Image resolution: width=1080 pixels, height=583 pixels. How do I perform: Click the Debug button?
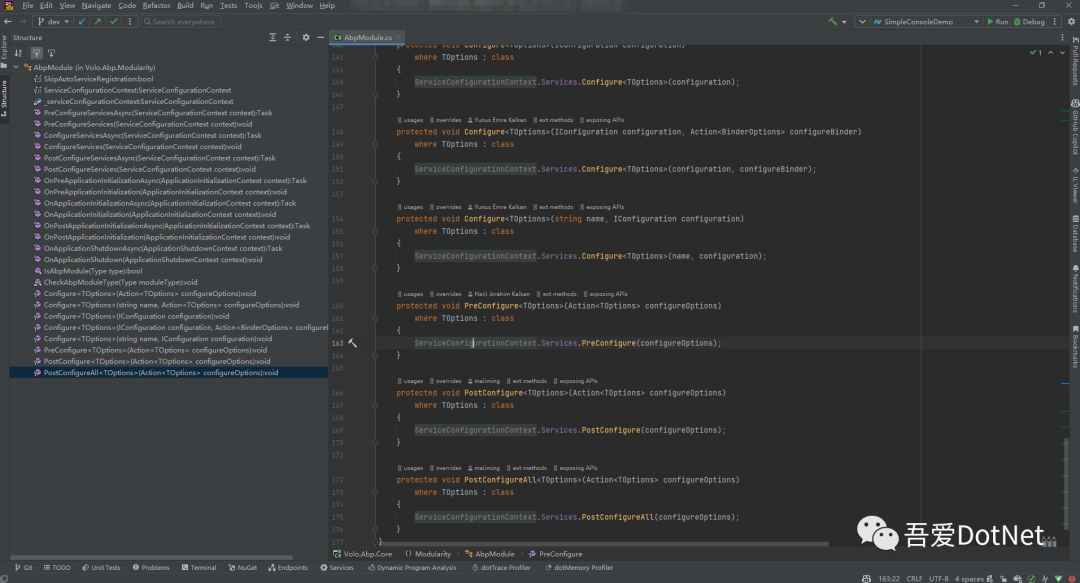coord(1029,22)
